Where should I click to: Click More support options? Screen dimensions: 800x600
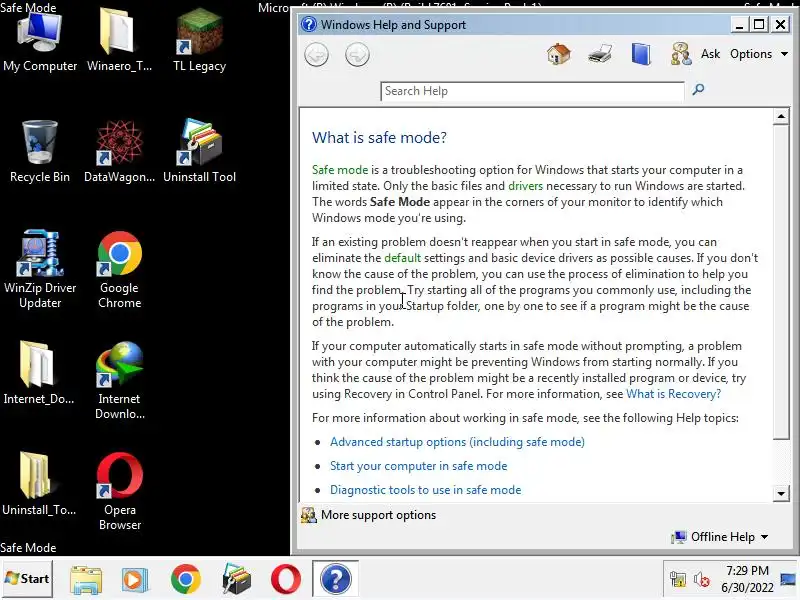point(368,515)
